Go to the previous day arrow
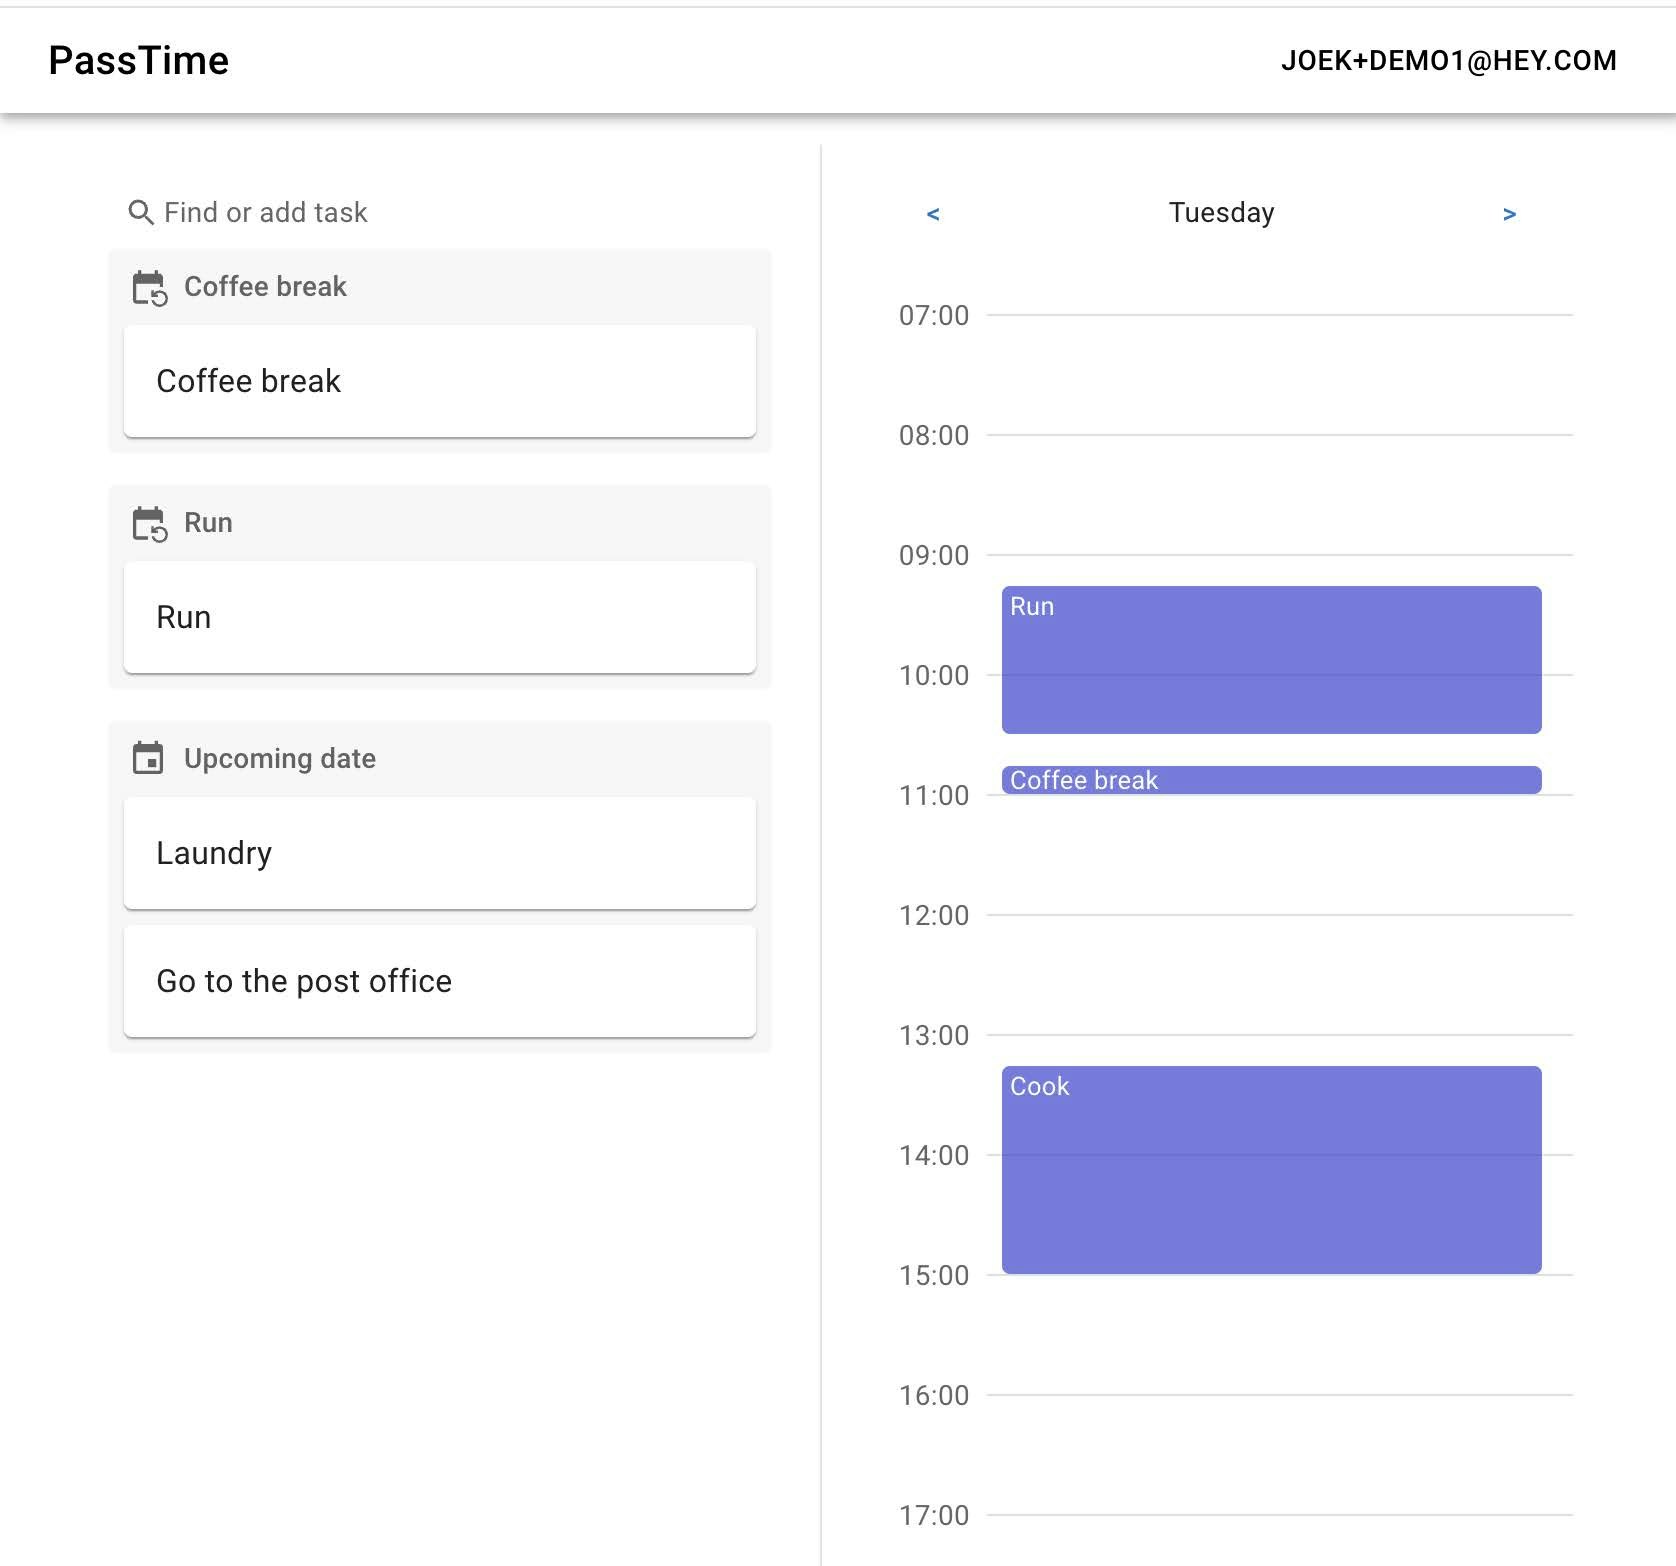 (x=933, y=214)
